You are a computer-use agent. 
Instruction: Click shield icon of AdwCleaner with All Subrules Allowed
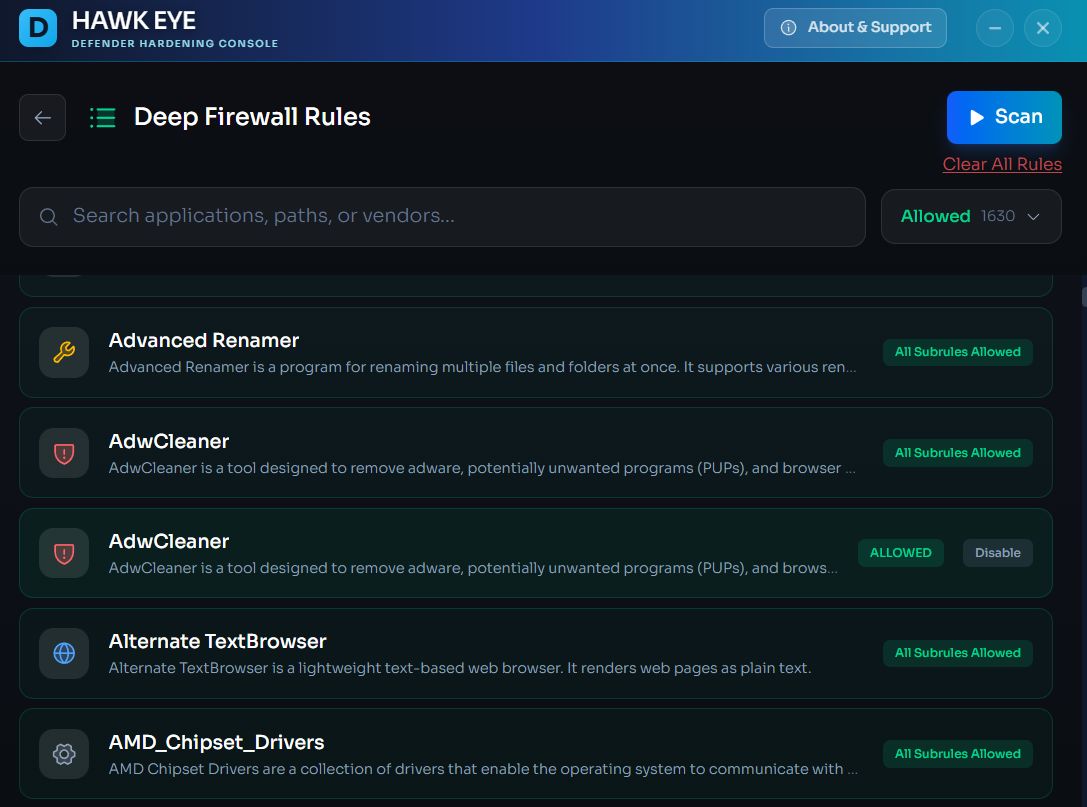tap(64, 453)
